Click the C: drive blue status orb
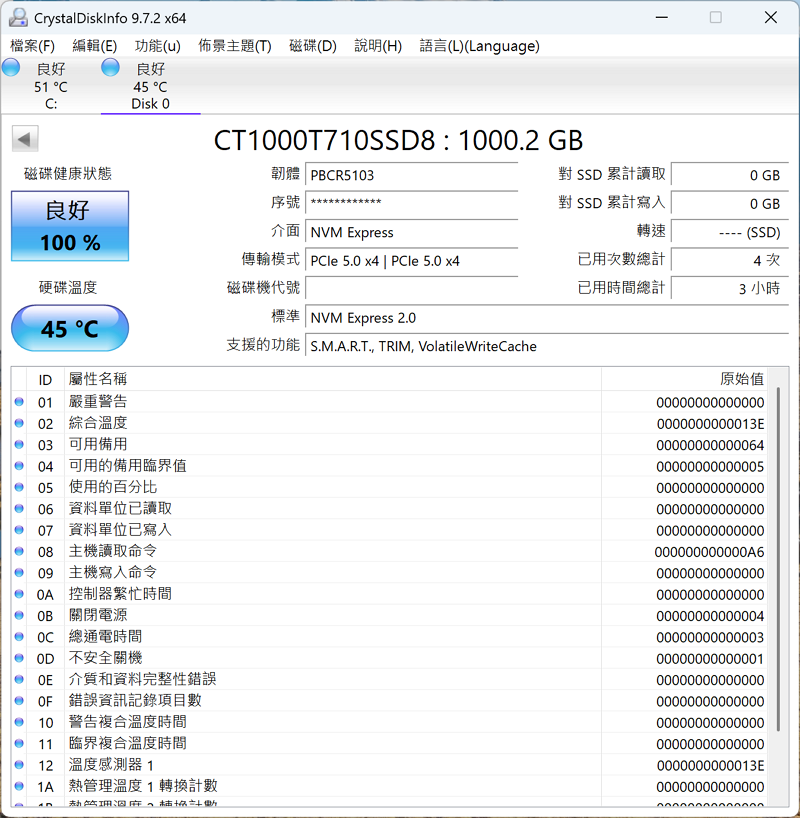The width and height of the screenshot is (800, 818). [x=11, y=68]
